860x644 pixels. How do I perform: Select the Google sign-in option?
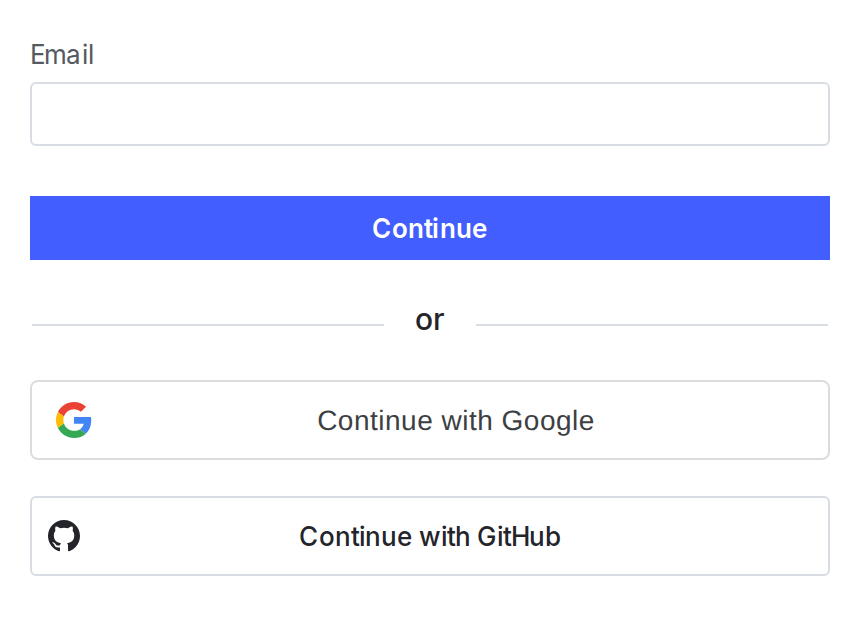coord(430,420)
